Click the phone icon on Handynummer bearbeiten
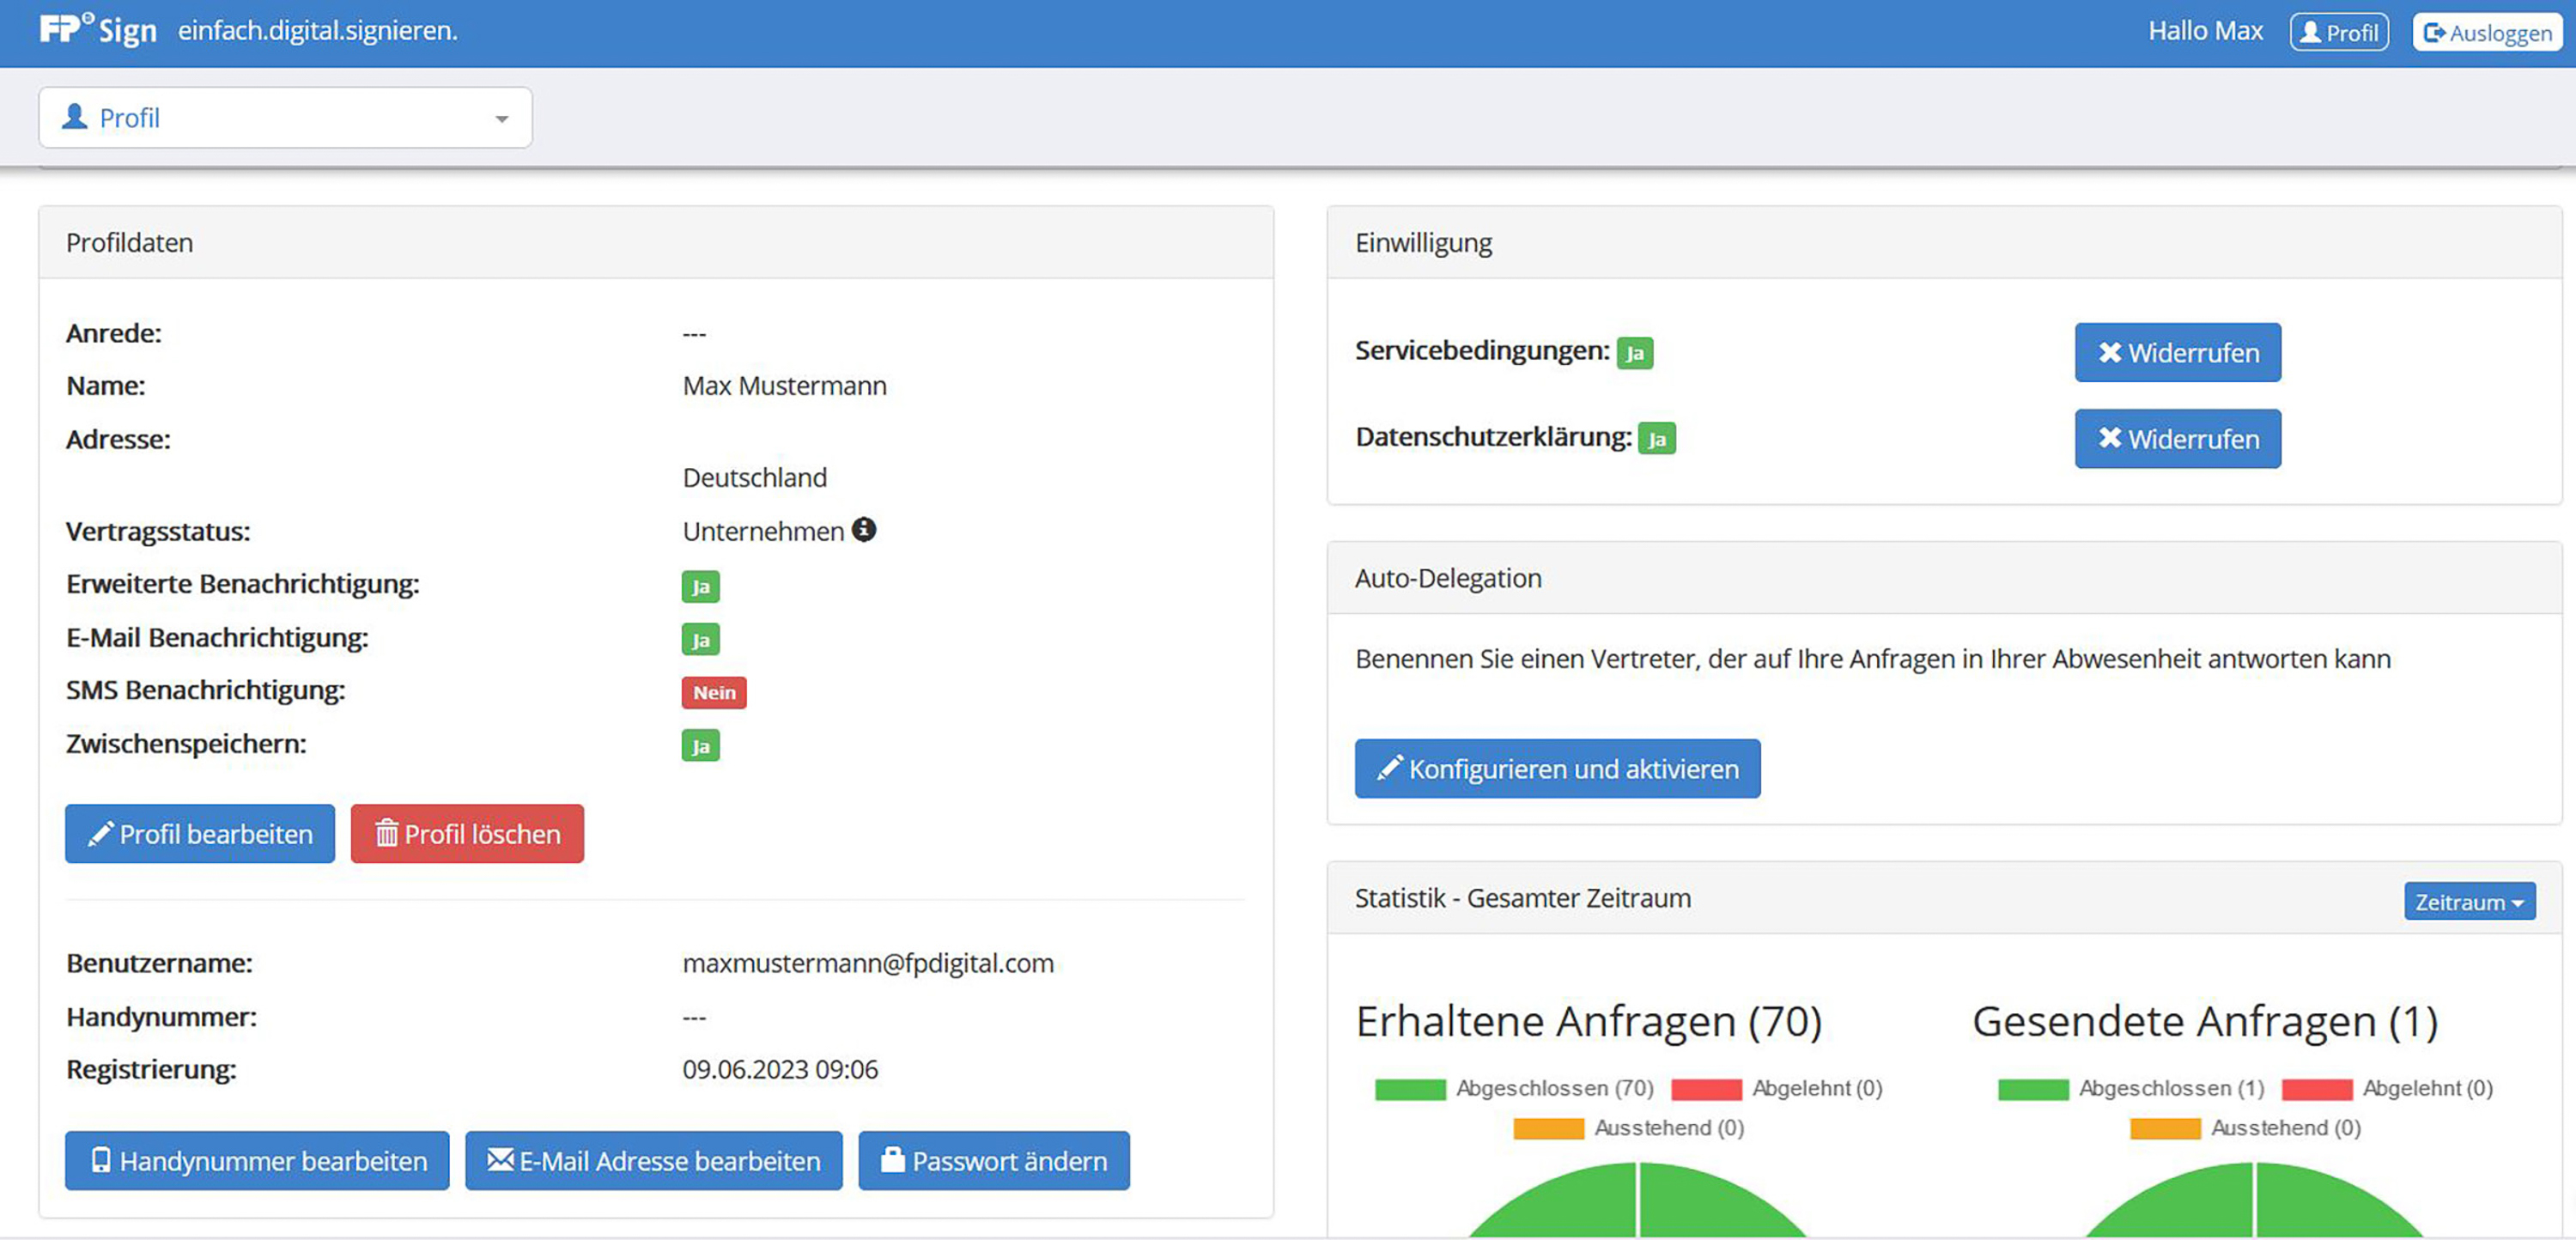Image resolution: width=2576 pixels, height=1240 pixels. pos(103,1160)
